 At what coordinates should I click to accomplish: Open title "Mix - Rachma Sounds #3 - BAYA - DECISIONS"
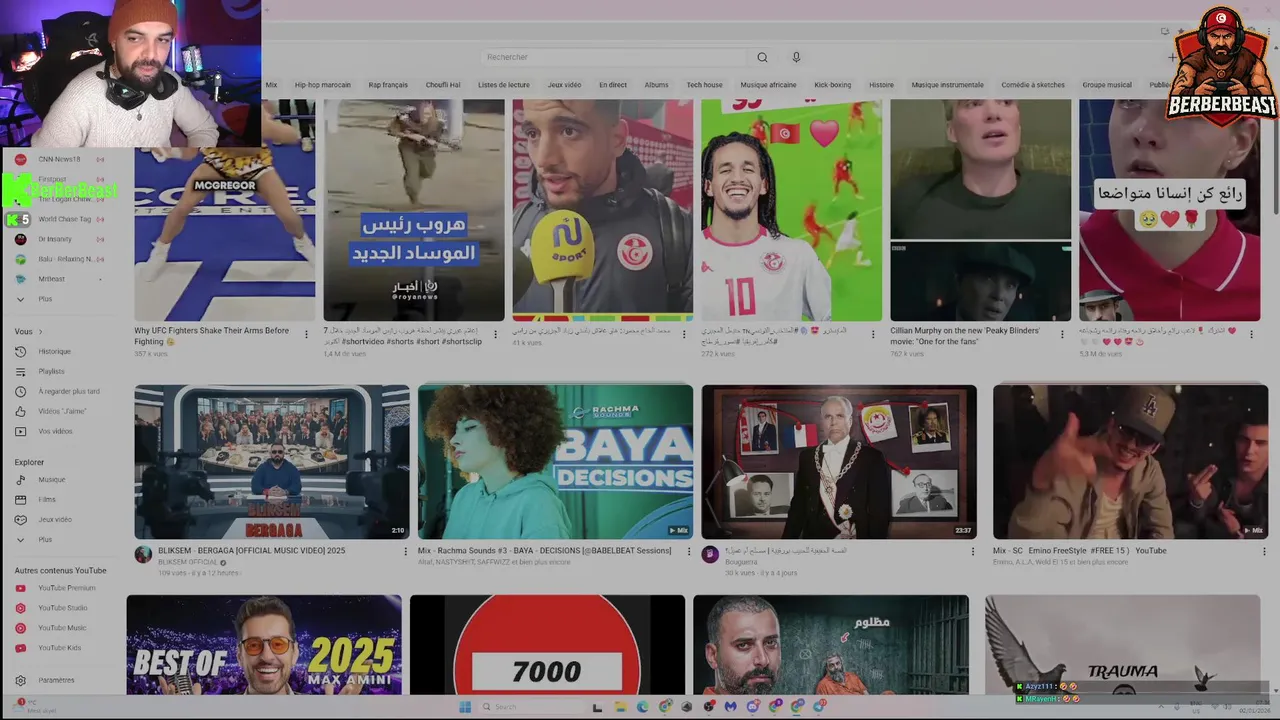pyautogui.click(x=544, y=551)
